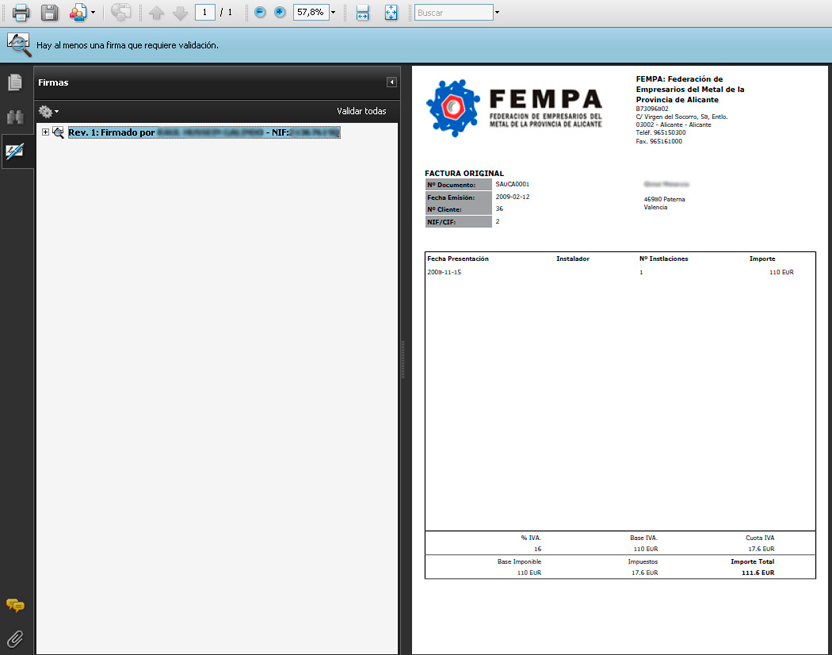Select the fit full page icon

(x=391, y=13)
